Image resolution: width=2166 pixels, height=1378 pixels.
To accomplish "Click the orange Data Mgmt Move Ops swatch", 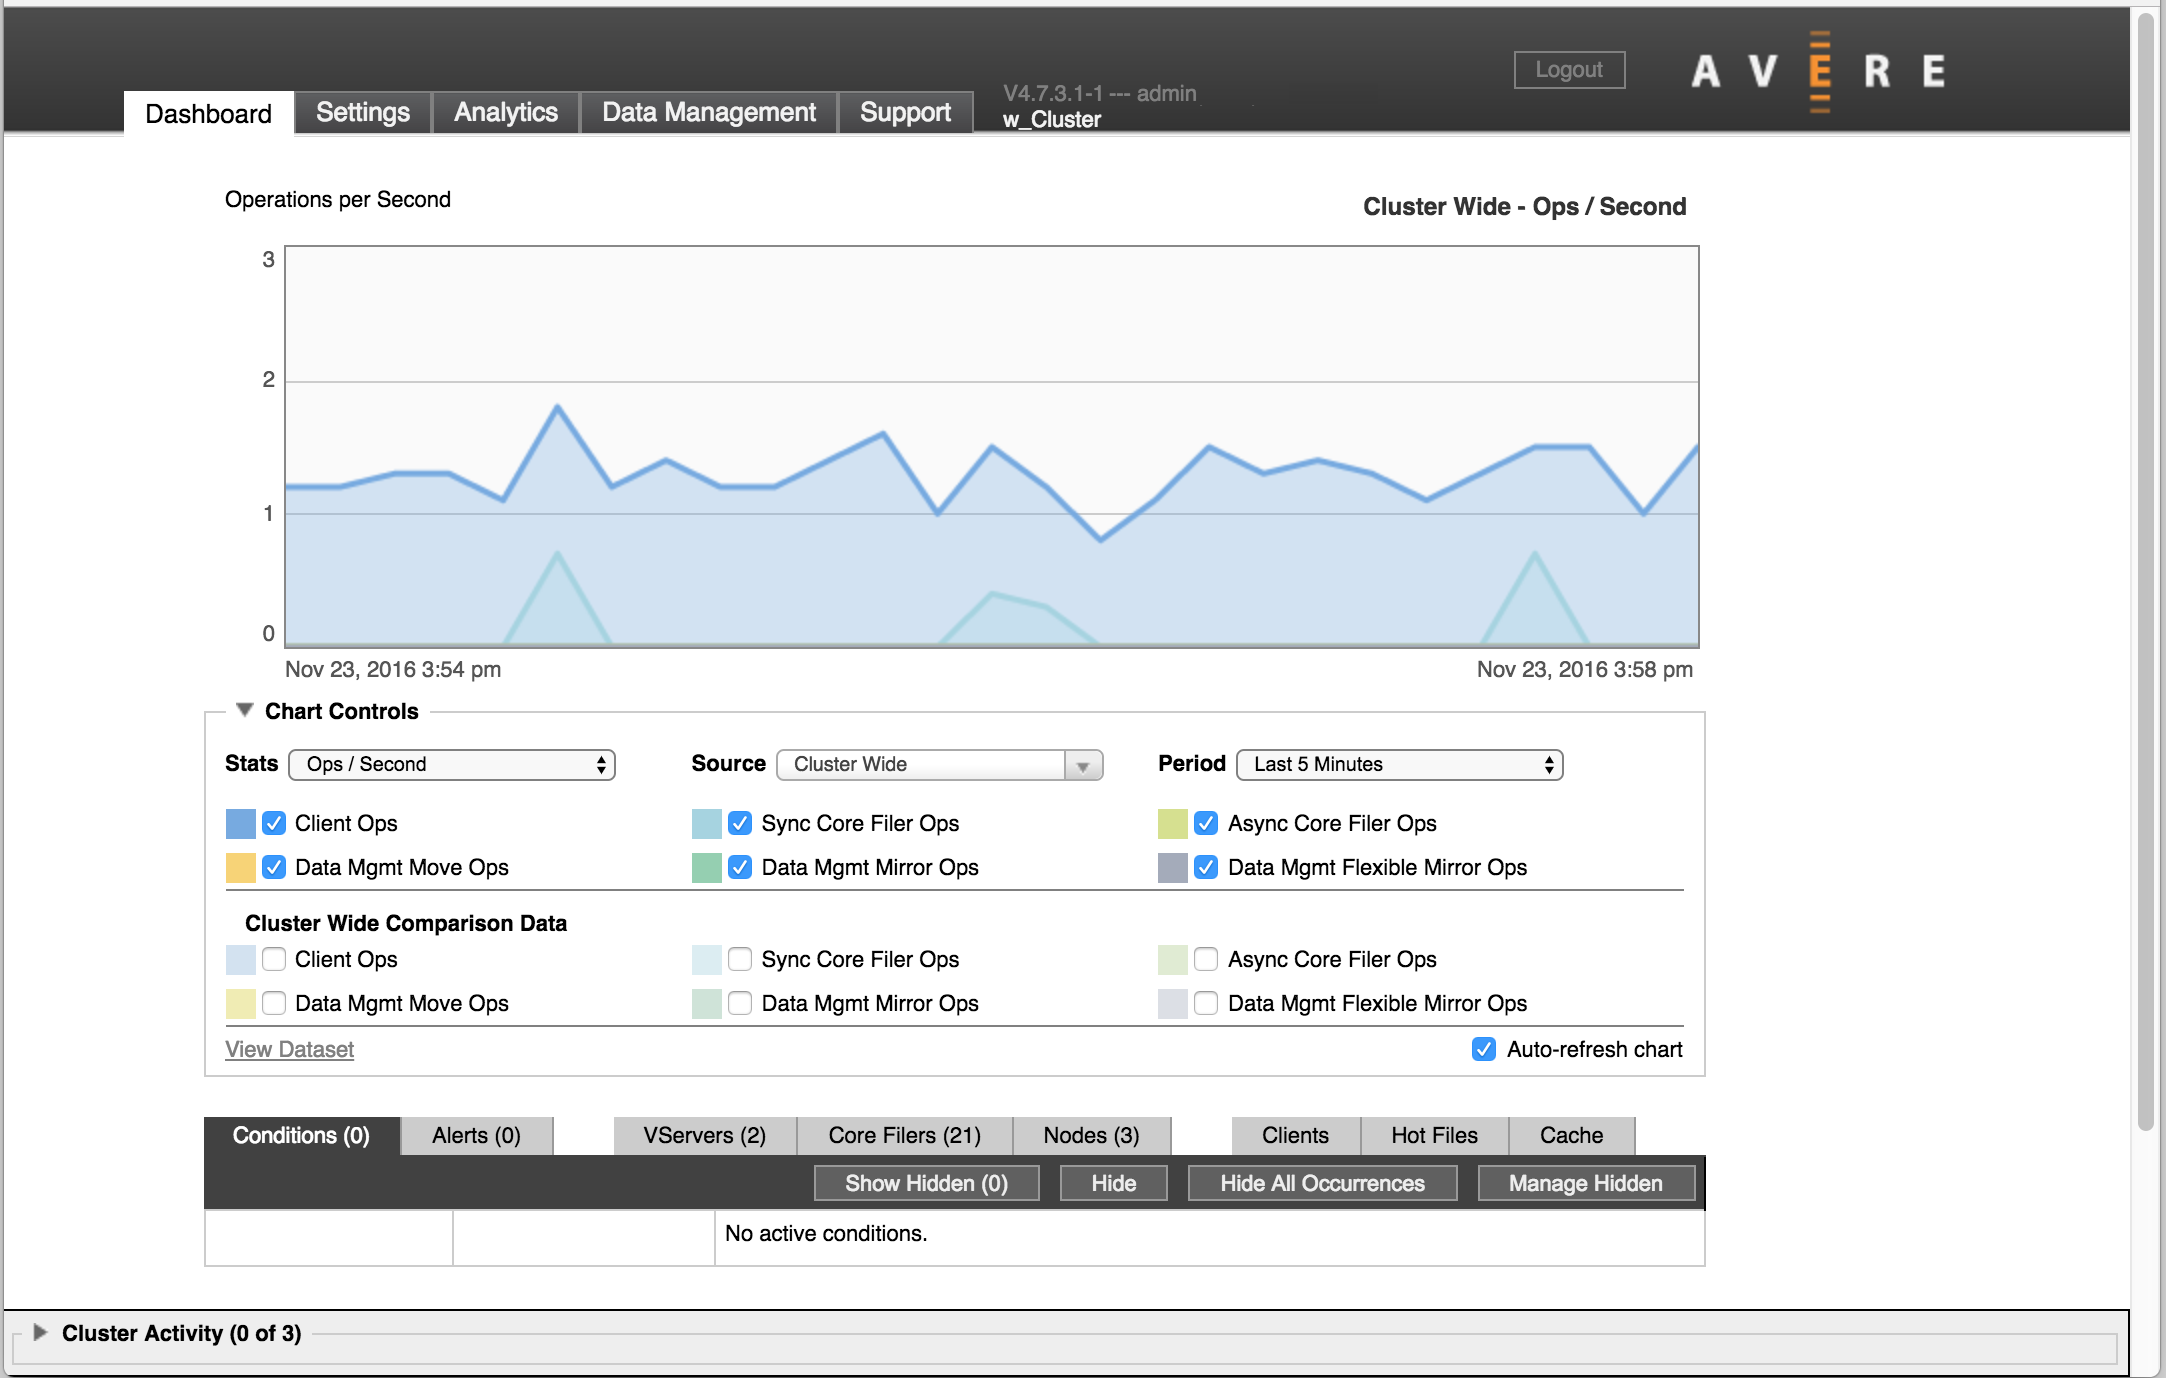I will pos(241,868).
